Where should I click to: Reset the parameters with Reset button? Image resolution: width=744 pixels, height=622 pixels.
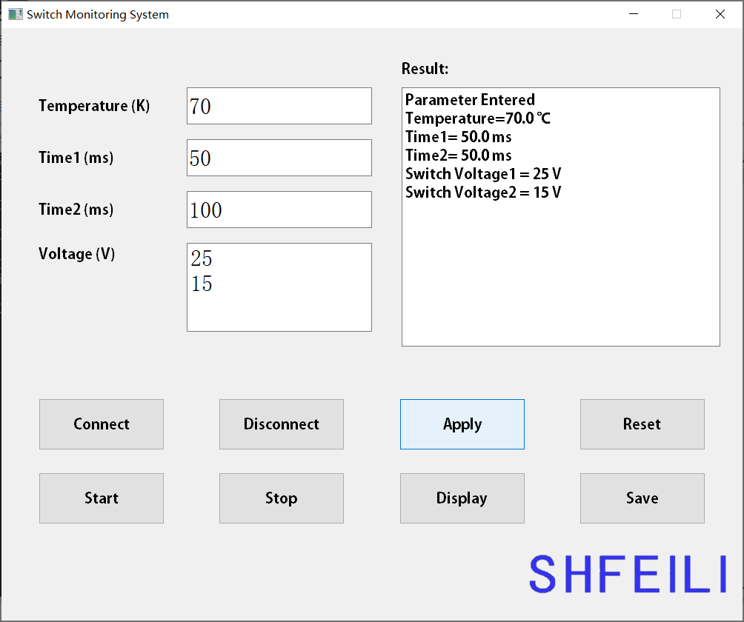point(642,424)
